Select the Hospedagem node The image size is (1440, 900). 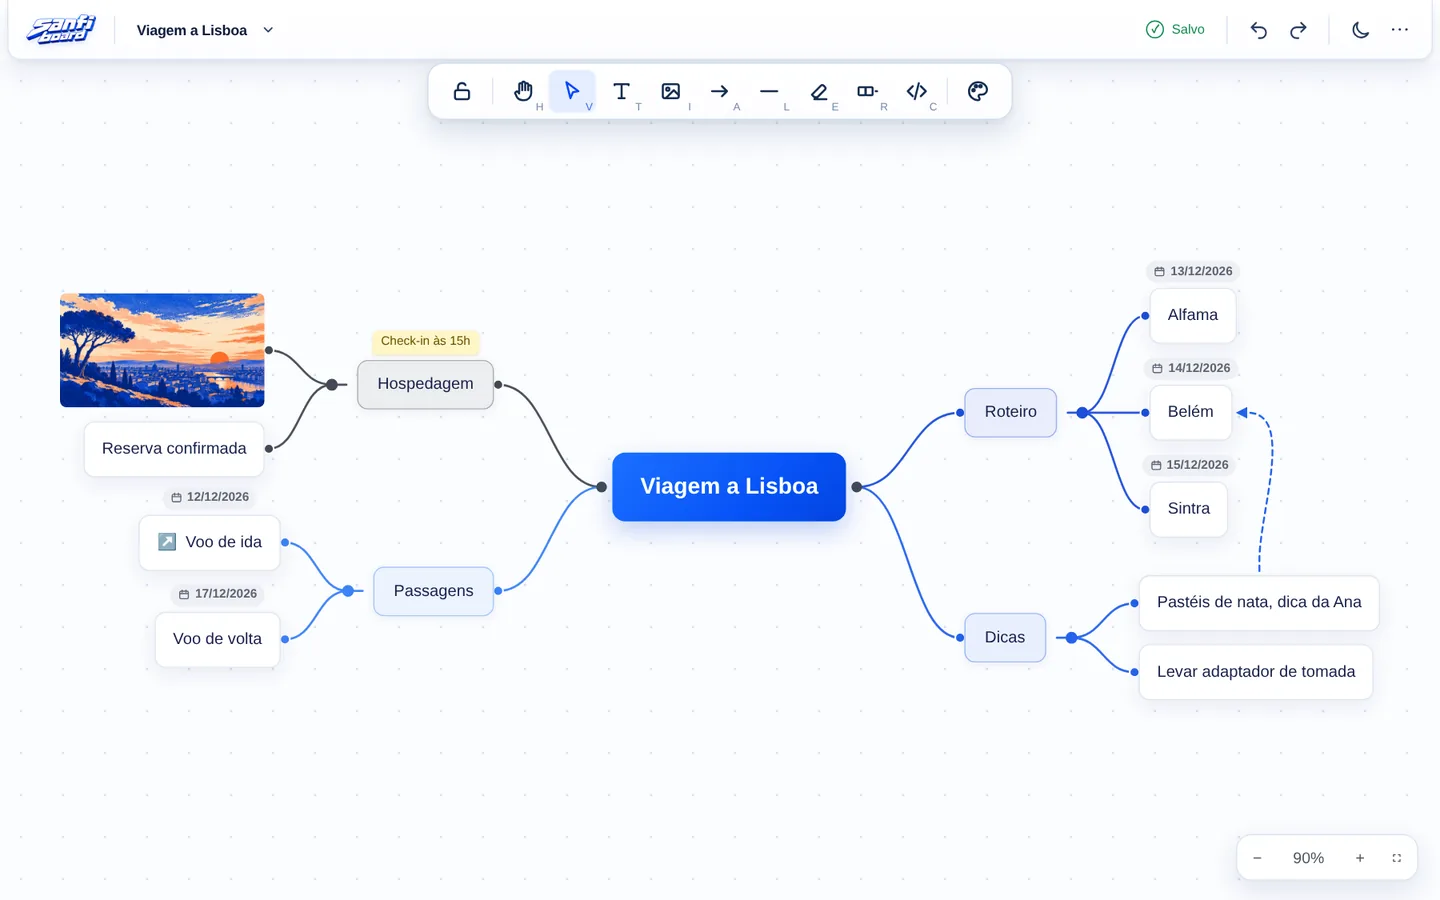click(425, 384)
